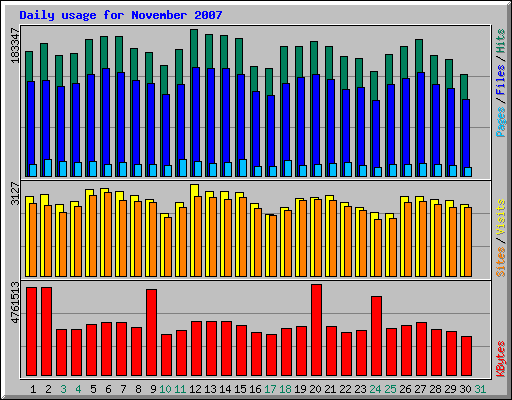The width and height of the screenshot is (512, 400).
Task: Click the 'KBytes' legend label
Action: 500,359
